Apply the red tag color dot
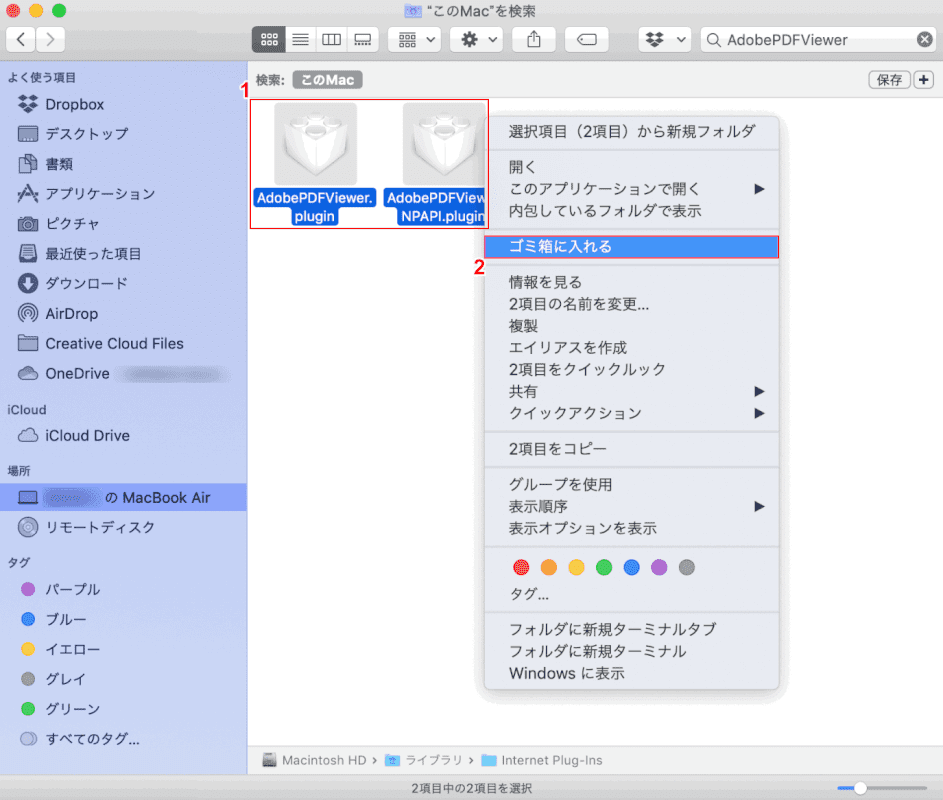The image size is (943, 800). (521, 567)
